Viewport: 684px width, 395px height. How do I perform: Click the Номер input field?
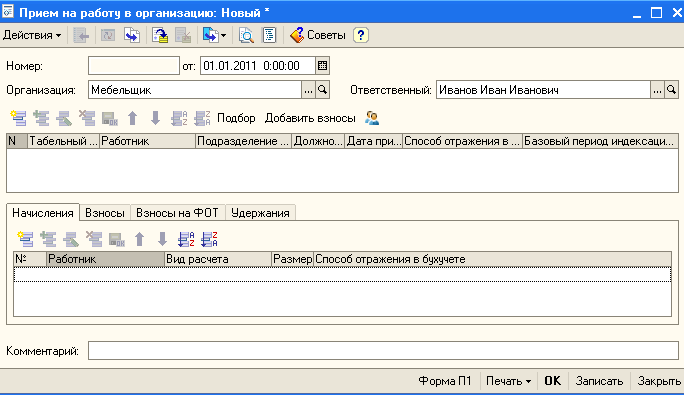pyautogui.click(x=134, y=66)
